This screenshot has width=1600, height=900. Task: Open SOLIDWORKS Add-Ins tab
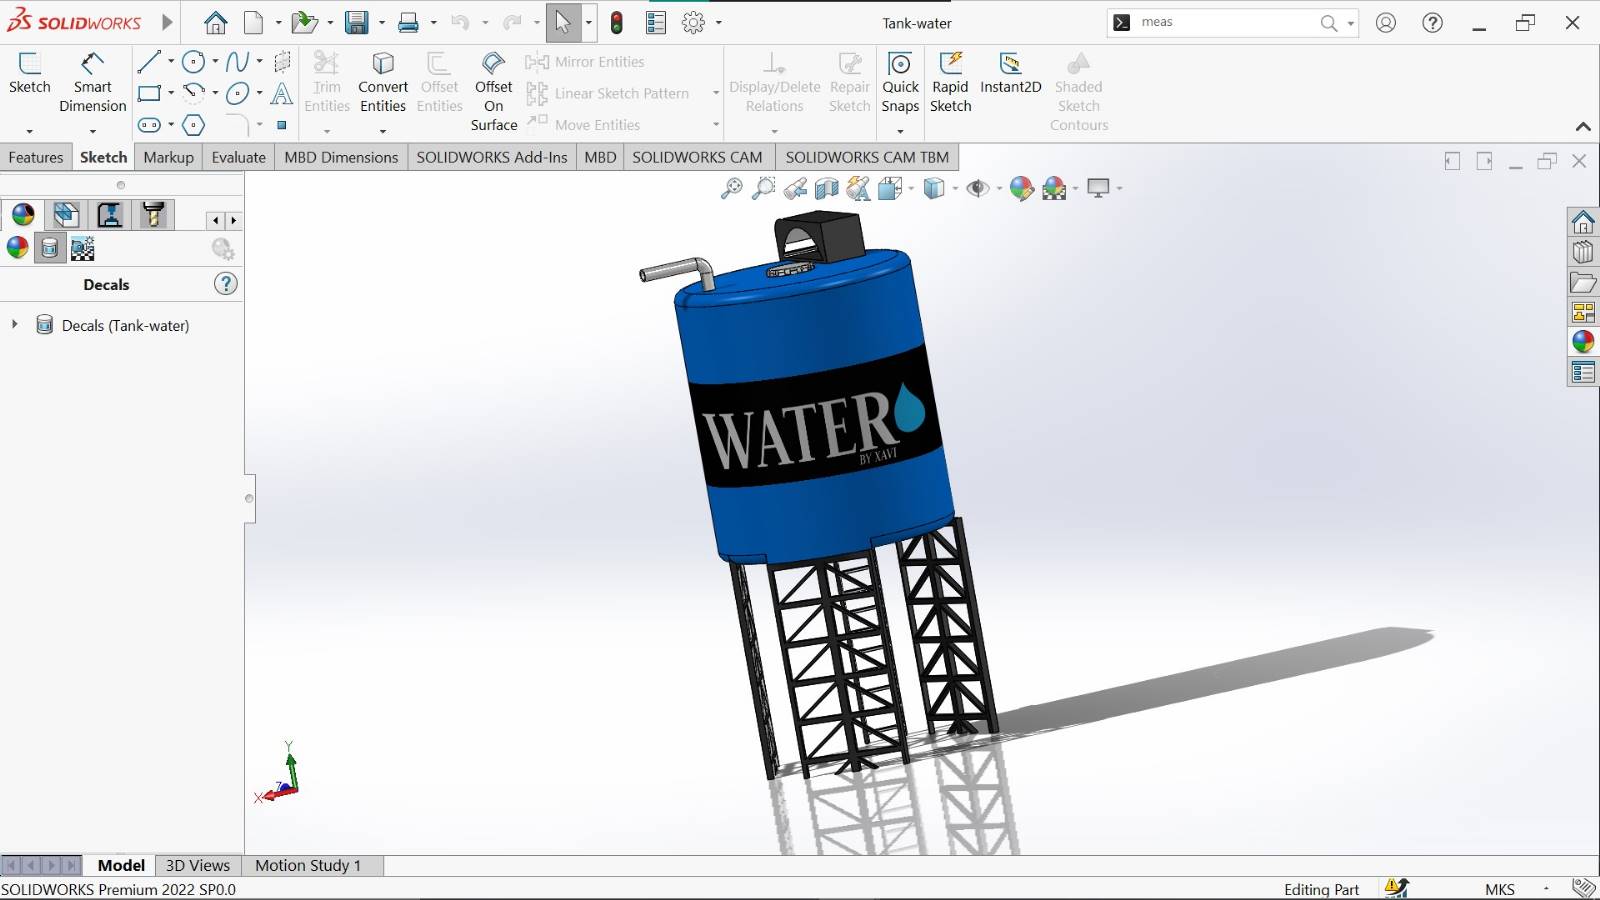(x=492, y=157)
